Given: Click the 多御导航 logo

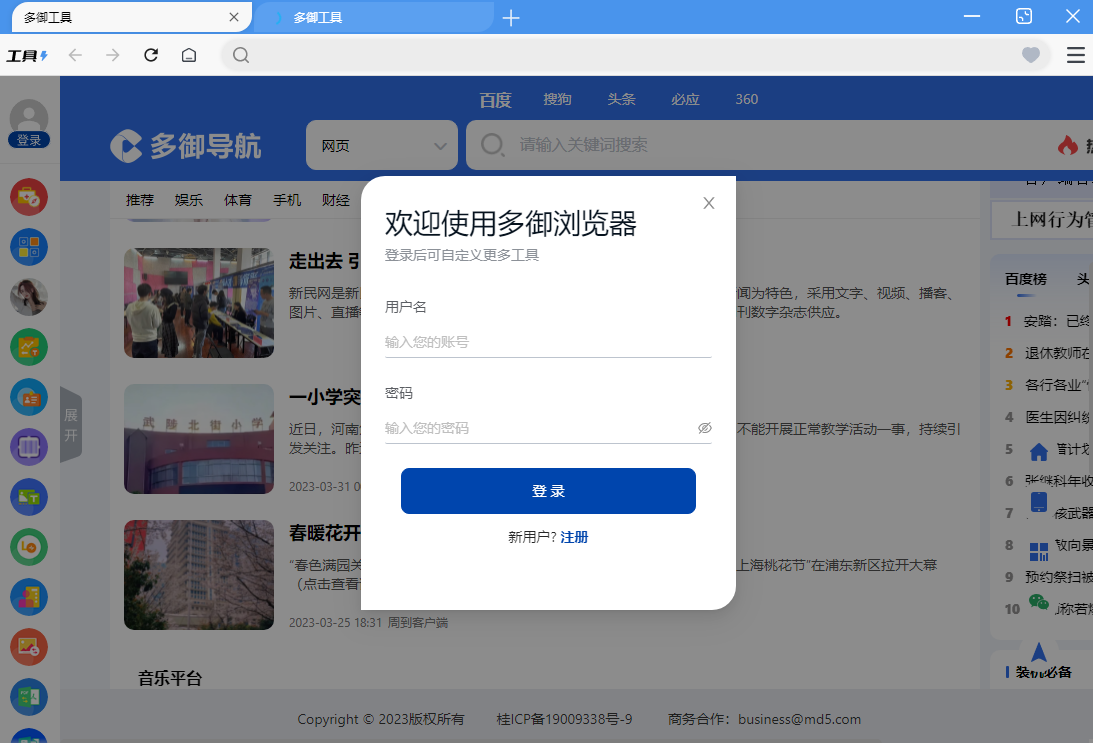Looking at the screenshot, I should pos(188,146).
